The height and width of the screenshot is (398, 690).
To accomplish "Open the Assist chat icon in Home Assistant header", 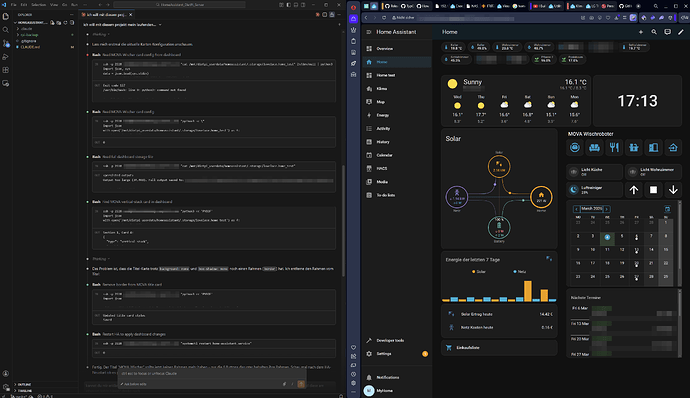I will click(x=668, y=32).
